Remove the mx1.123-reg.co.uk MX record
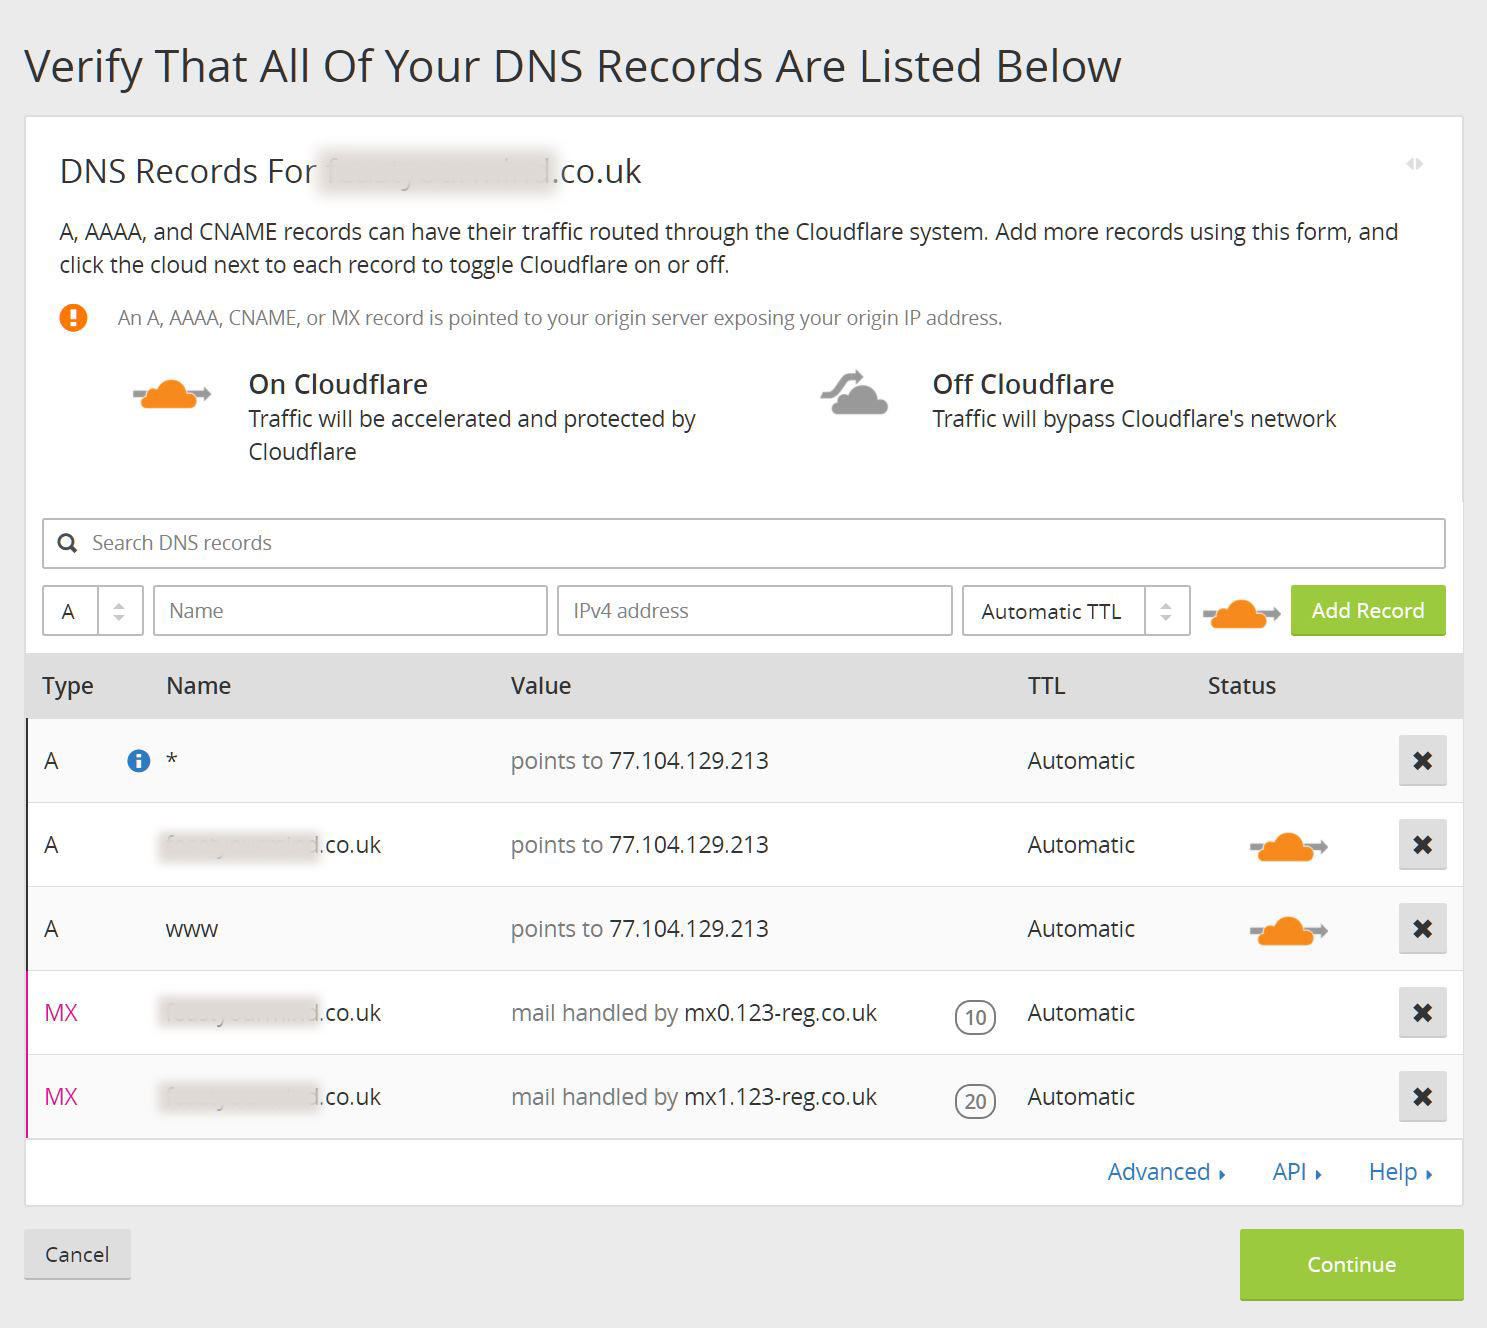The height and width of the screenshot is (1328, 1487). click(1422, 1097)
